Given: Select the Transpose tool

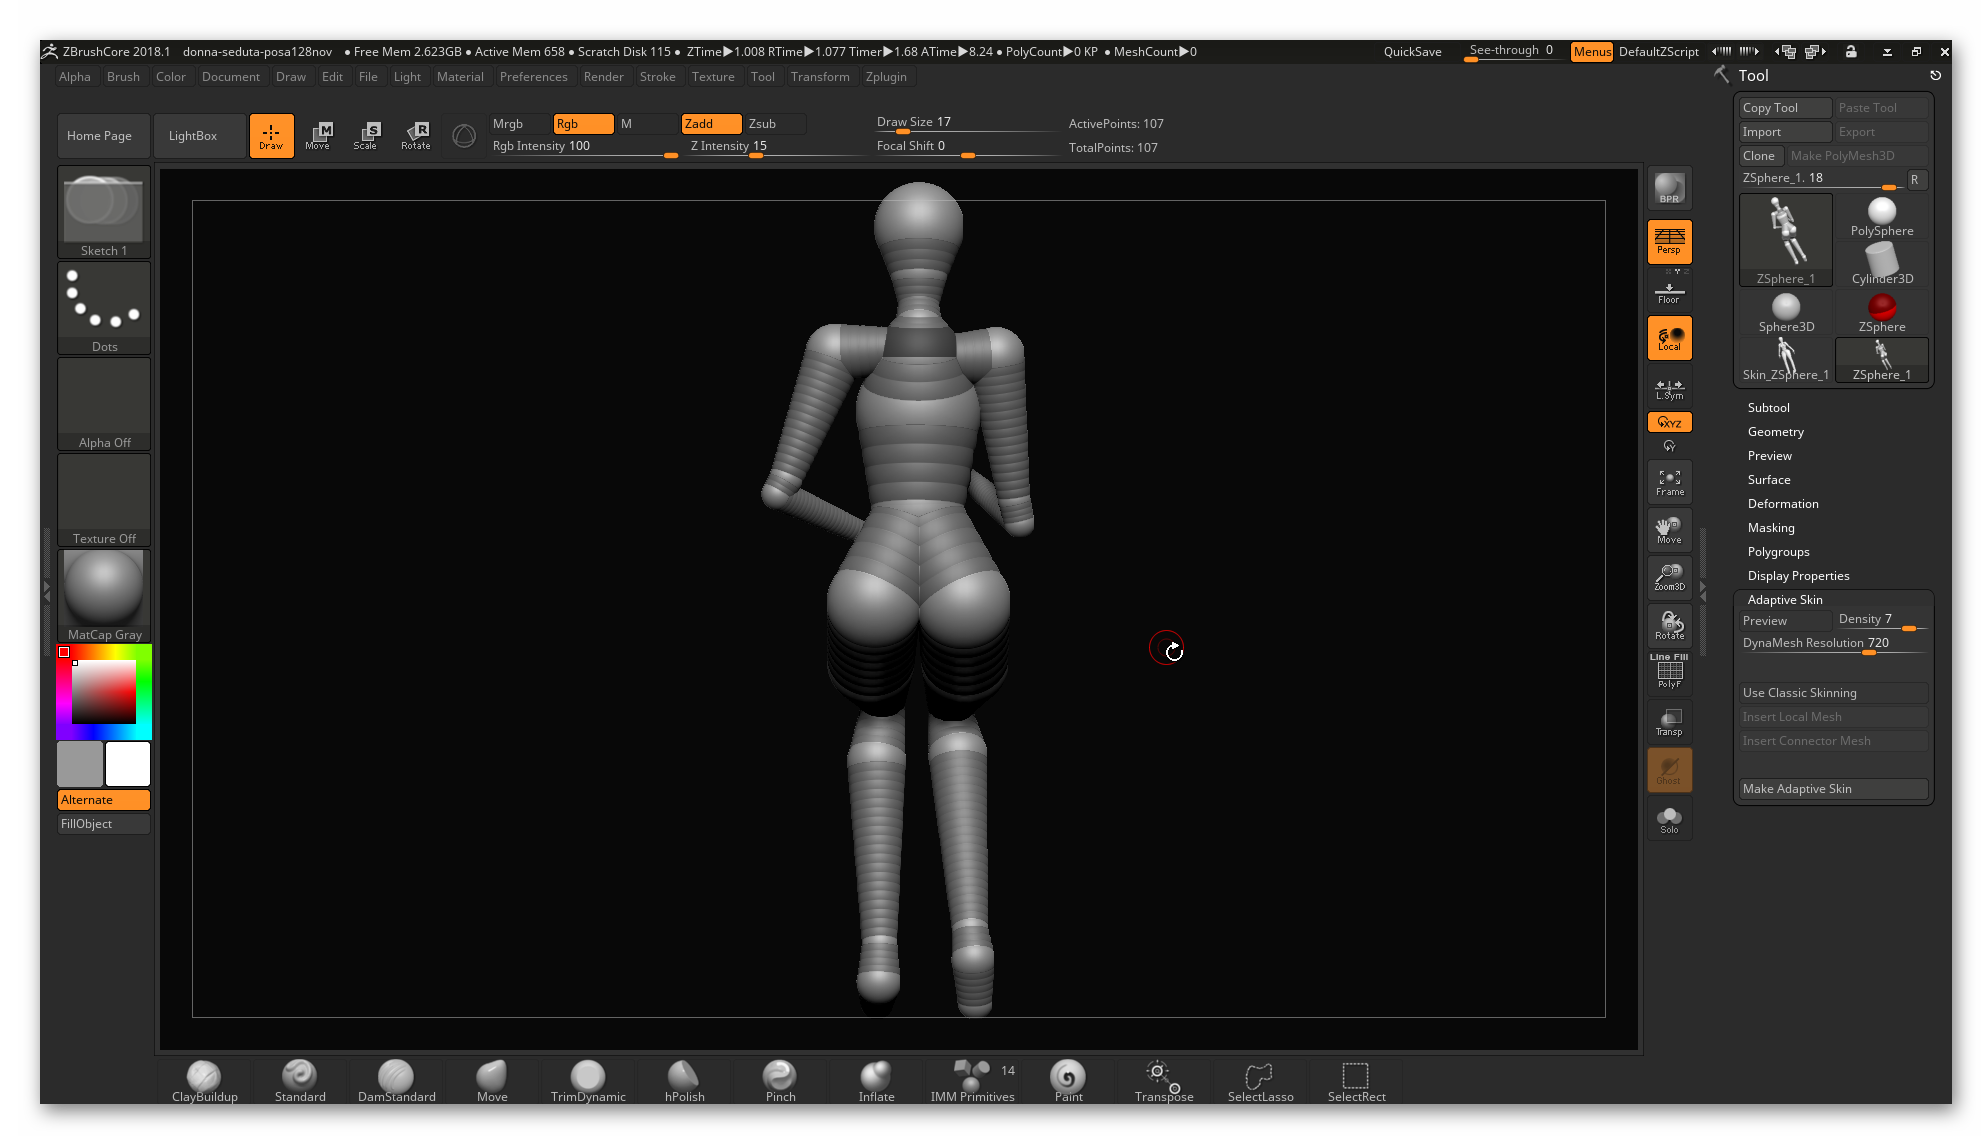Looking at the screenshot, I should point(1161,1080).
